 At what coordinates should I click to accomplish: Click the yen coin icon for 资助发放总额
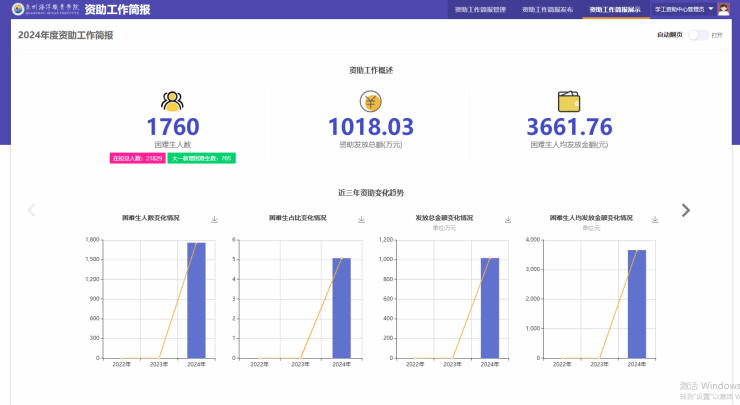370,101
